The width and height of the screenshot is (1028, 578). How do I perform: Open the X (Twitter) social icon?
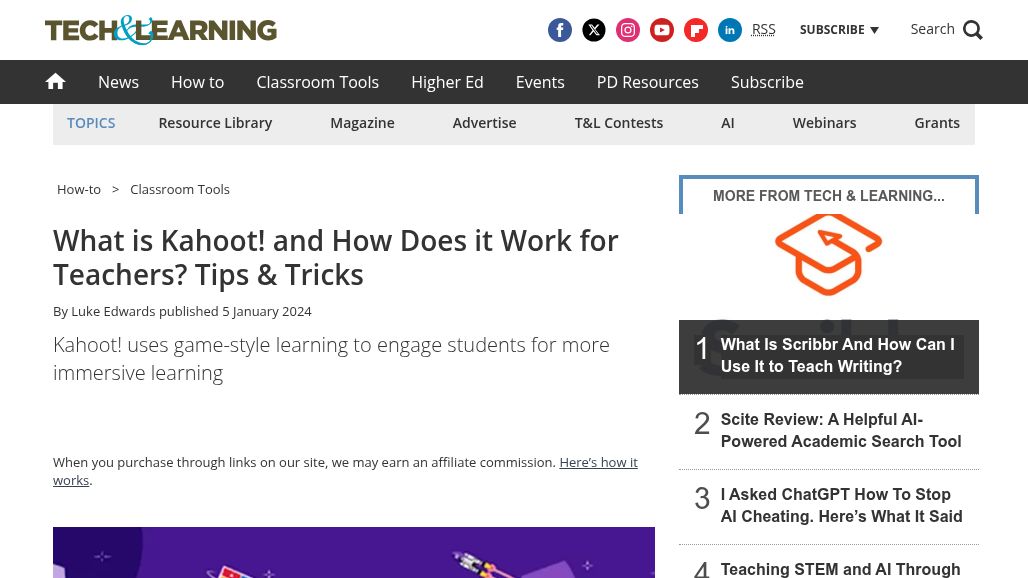pos(593,30)
